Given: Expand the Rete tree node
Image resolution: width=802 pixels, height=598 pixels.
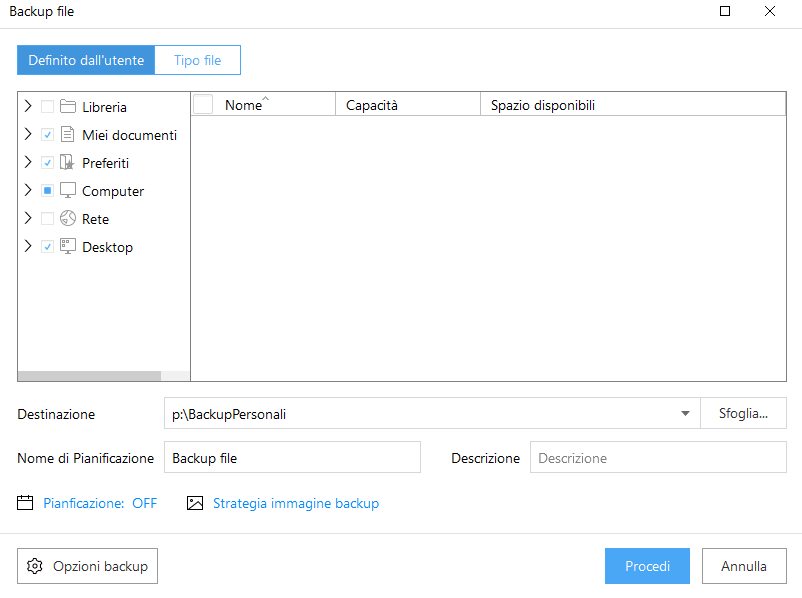Looking at the screenshot, I should tap(28, 219).
